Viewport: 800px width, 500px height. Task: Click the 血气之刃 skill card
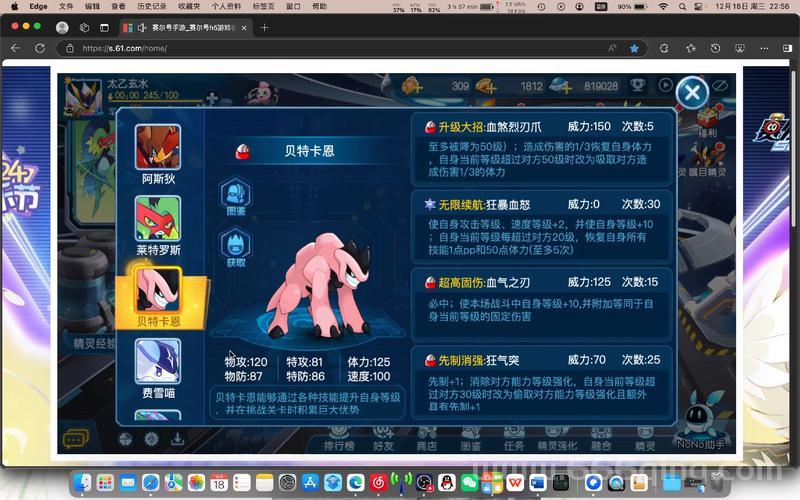[541, 304]
